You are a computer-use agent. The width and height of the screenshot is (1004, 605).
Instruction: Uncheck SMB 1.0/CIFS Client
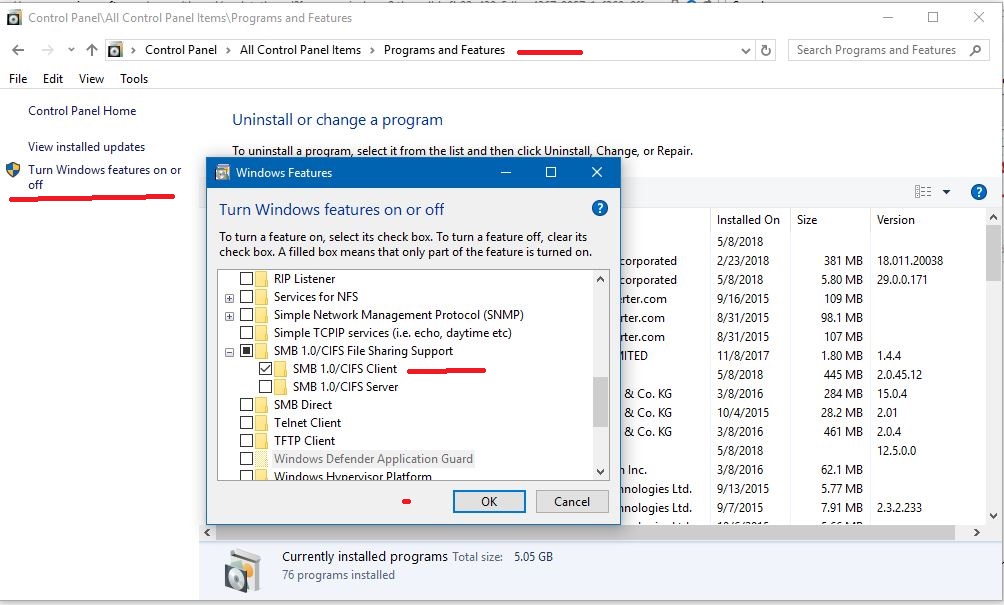(266, 368)
